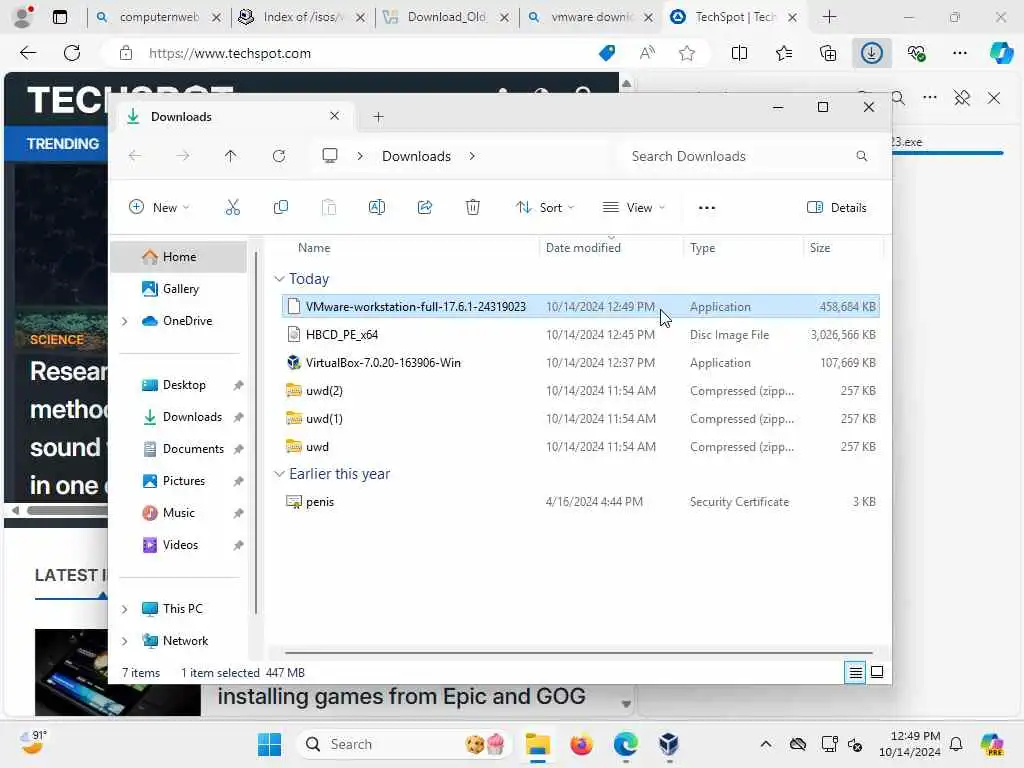Open the View dropdown menu
This screenshot has width=1024, height=768.
pyautogui.click(x=633, y=208)
